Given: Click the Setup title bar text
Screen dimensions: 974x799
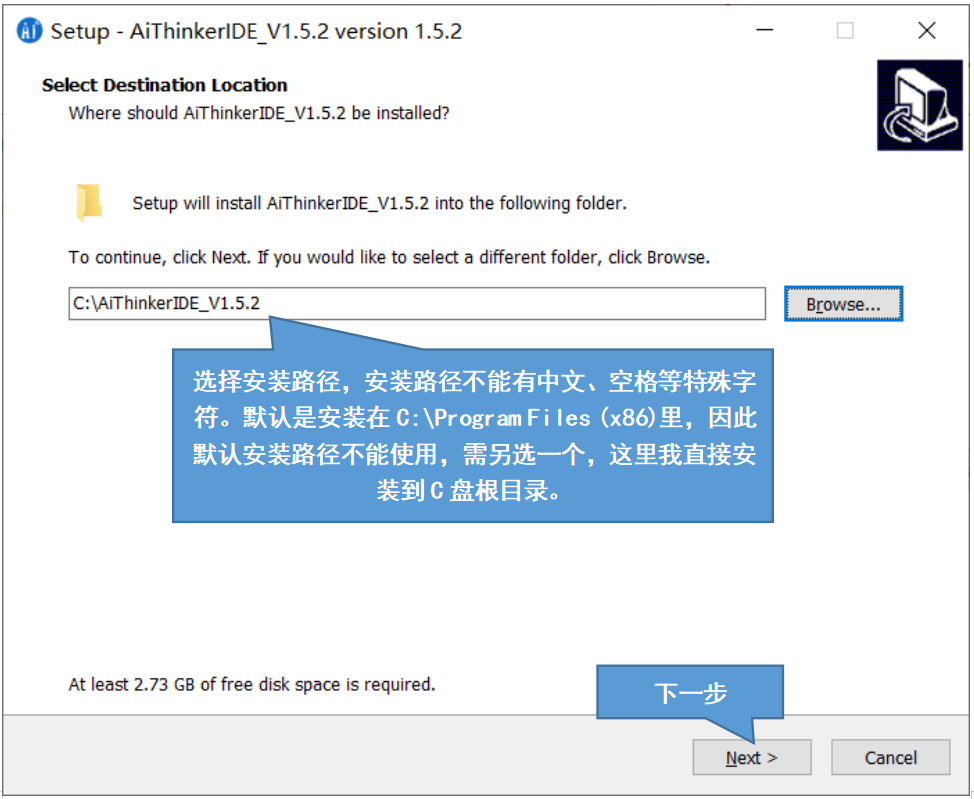Looking at the screenshot, I should tap(257, 31).
